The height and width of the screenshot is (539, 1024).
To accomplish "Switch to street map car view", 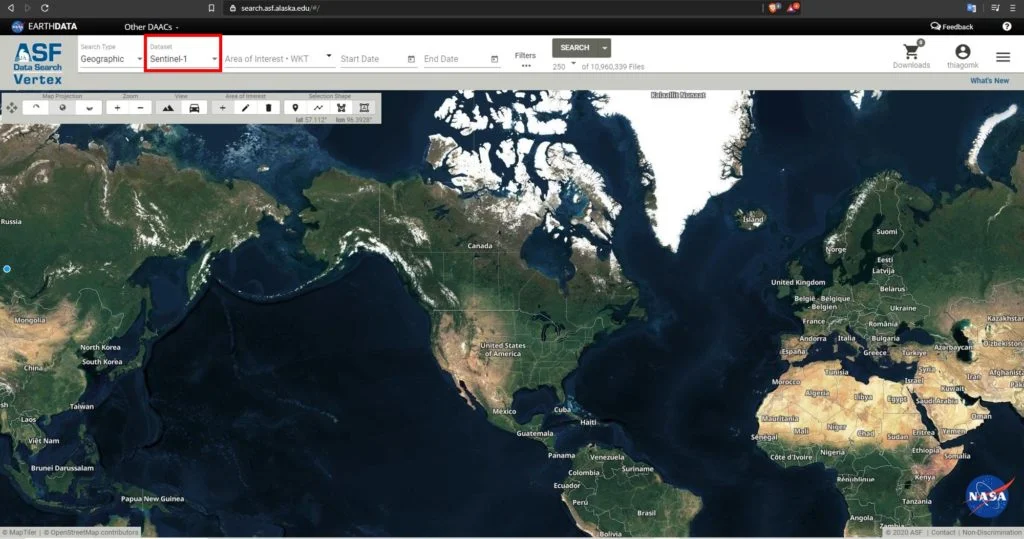I will pyautogui.click(x=194, y=108).
